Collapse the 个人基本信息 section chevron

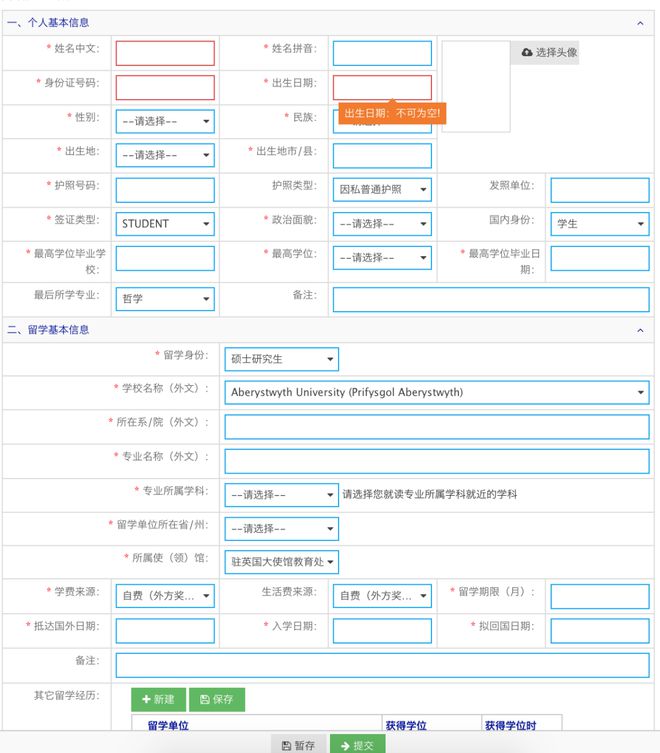(x=640, y=23)
